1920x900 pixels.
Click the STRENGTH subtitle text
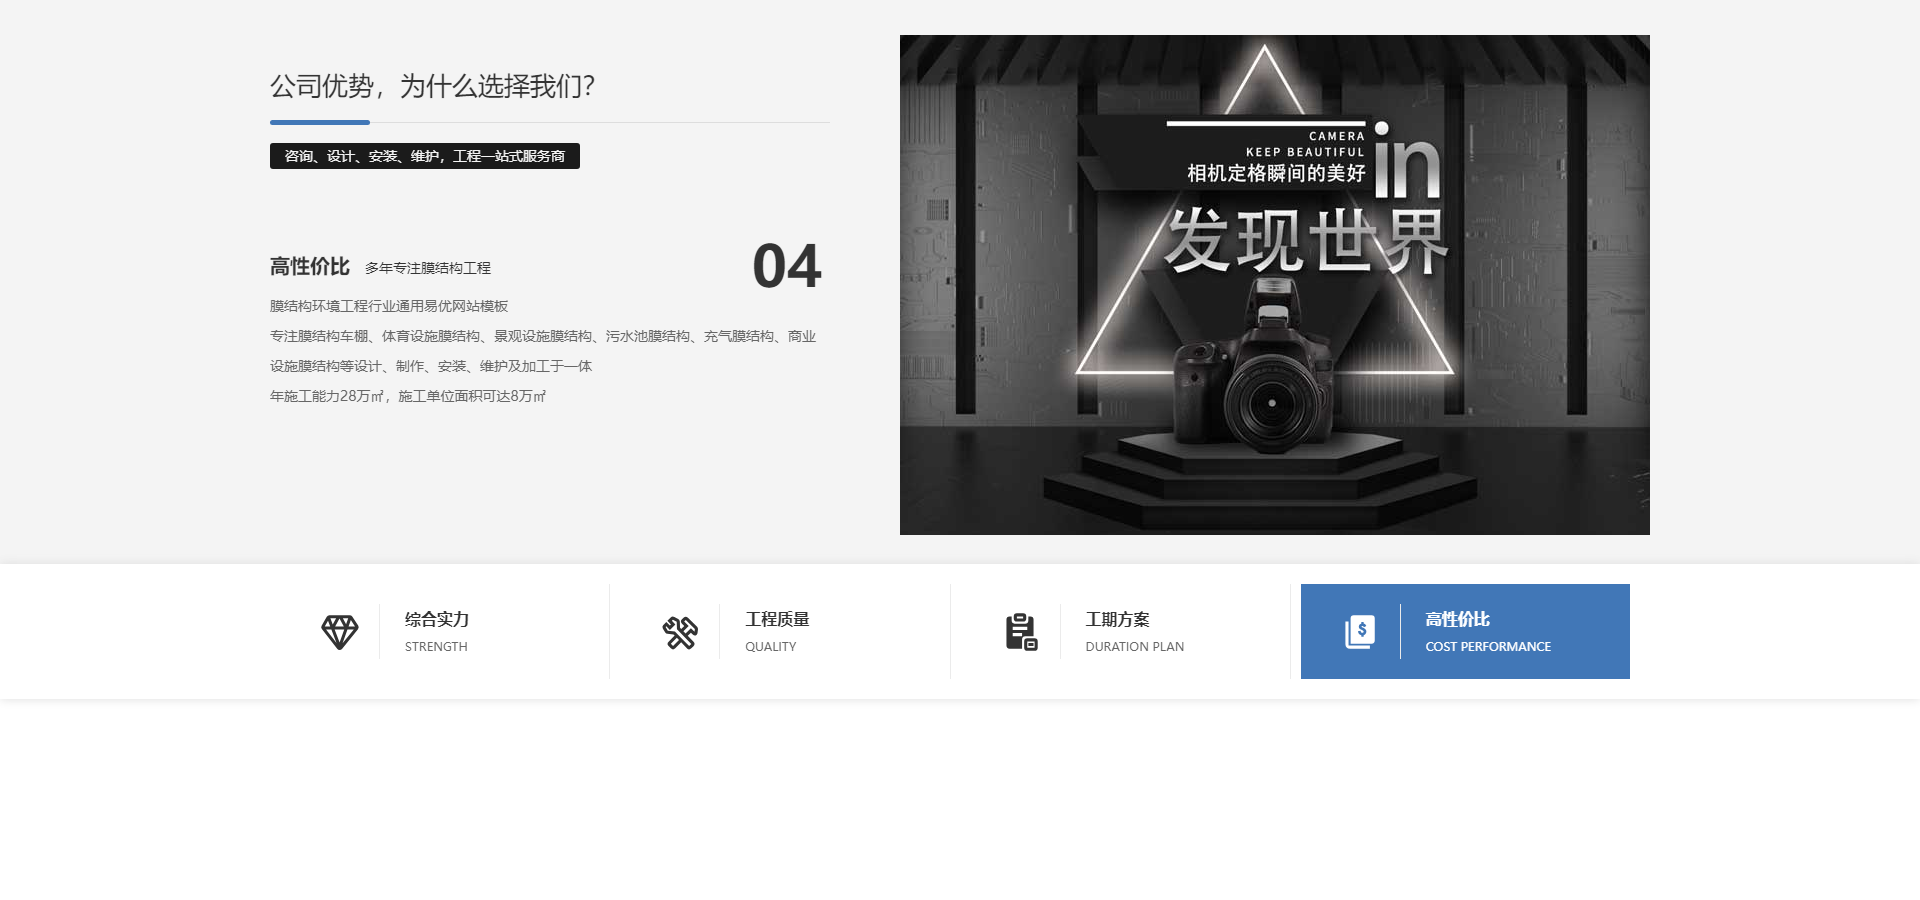436,647
